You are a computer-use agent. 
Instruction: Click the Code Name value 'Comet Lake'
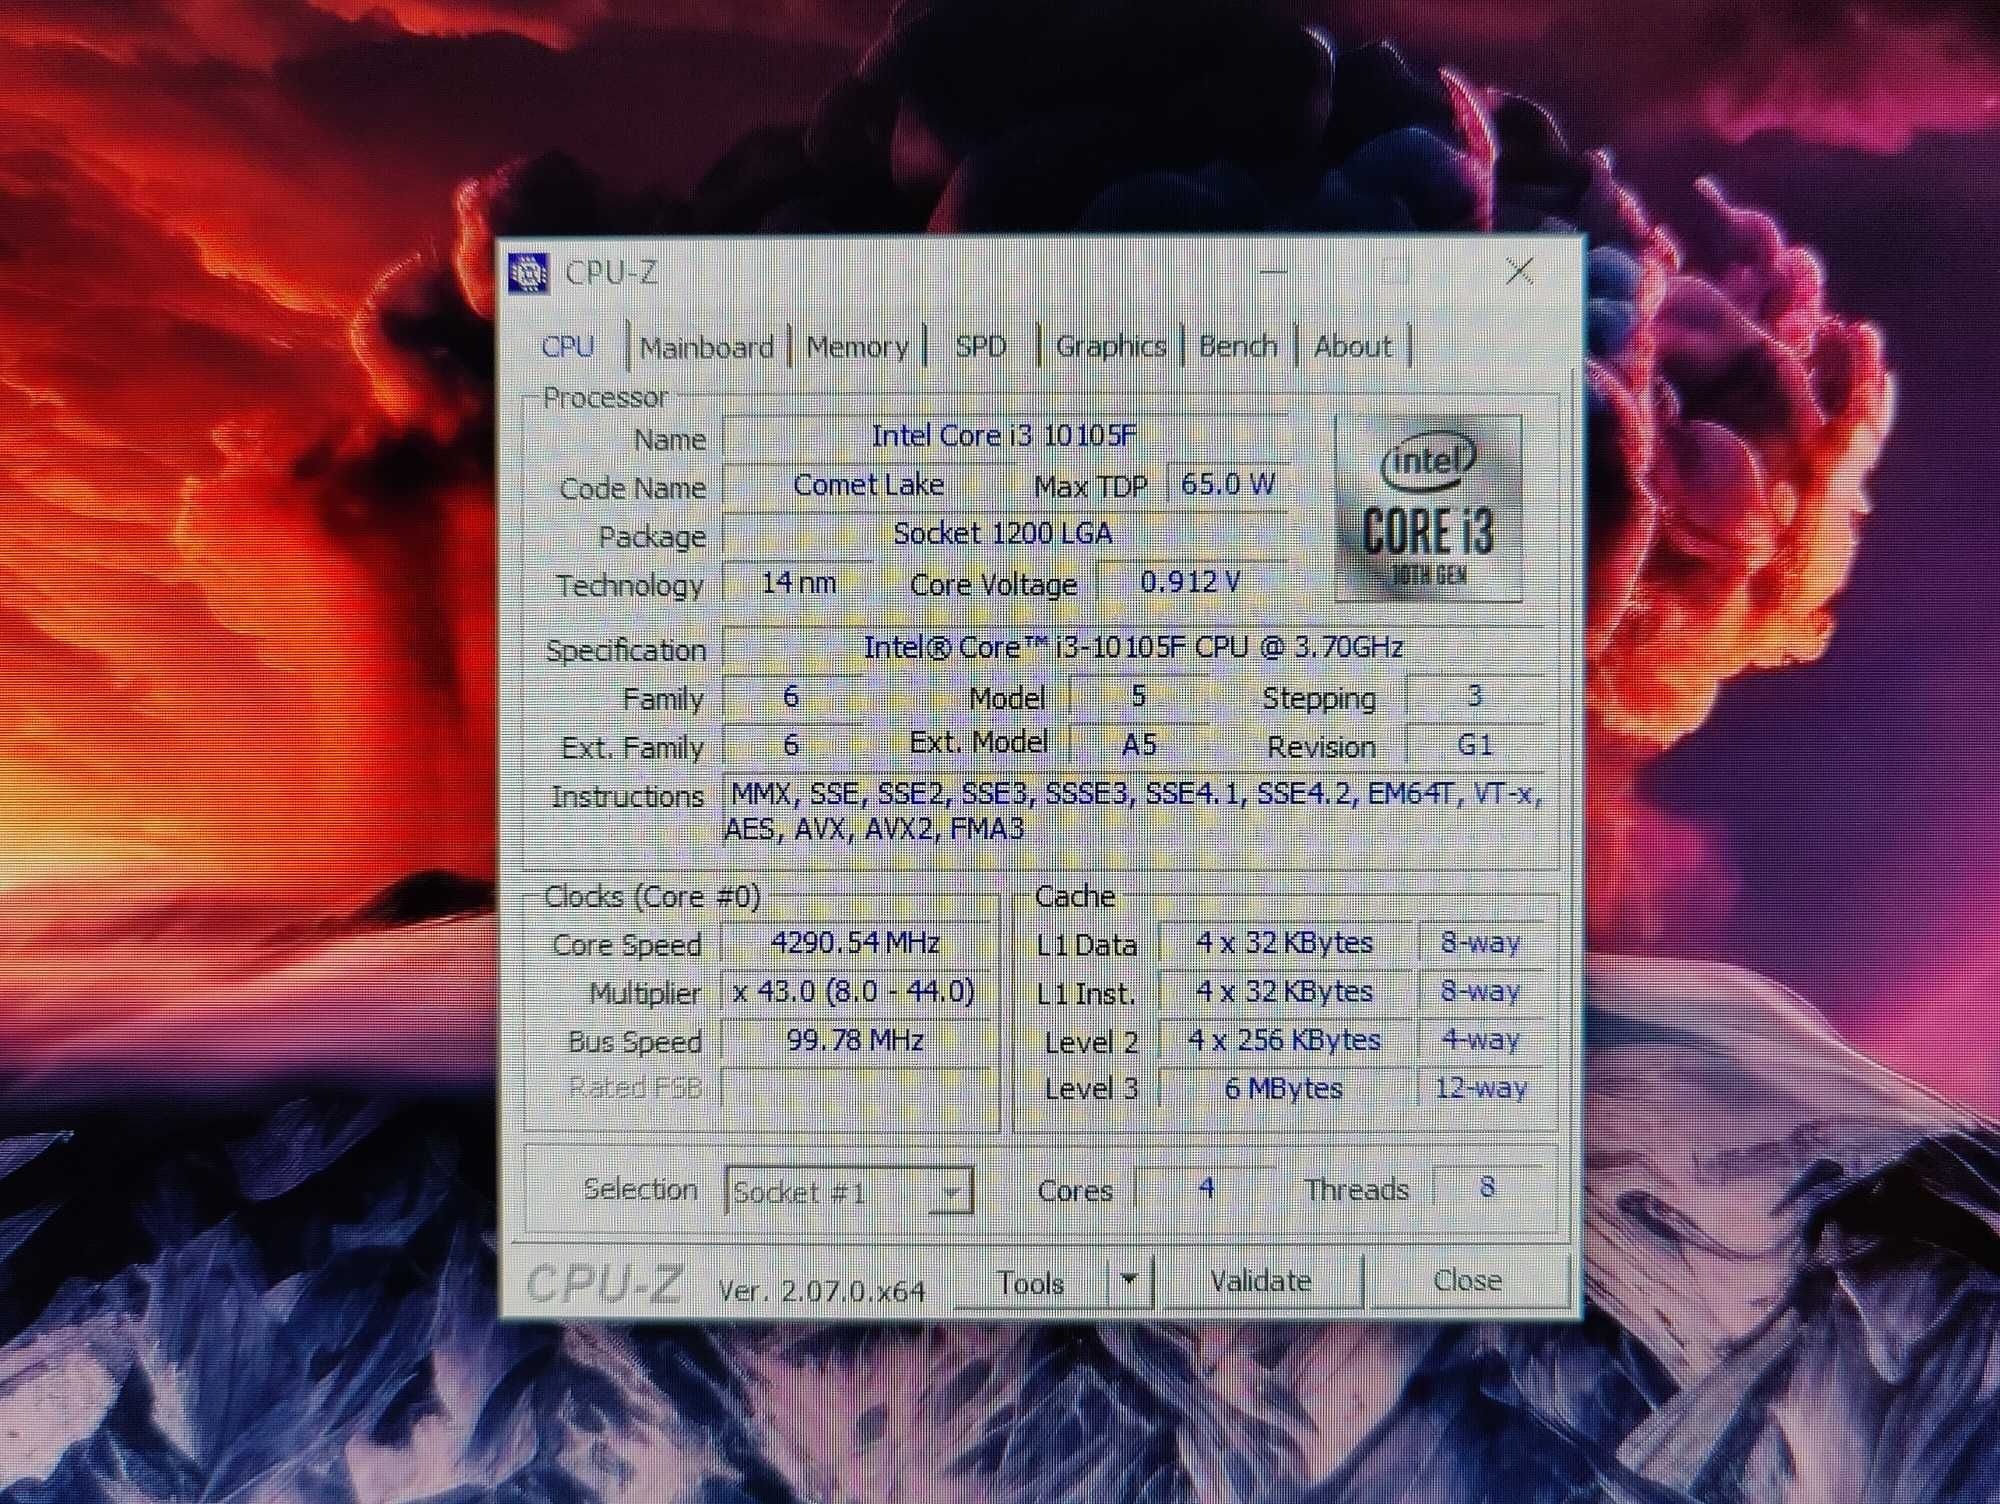[x=868, y=485]
